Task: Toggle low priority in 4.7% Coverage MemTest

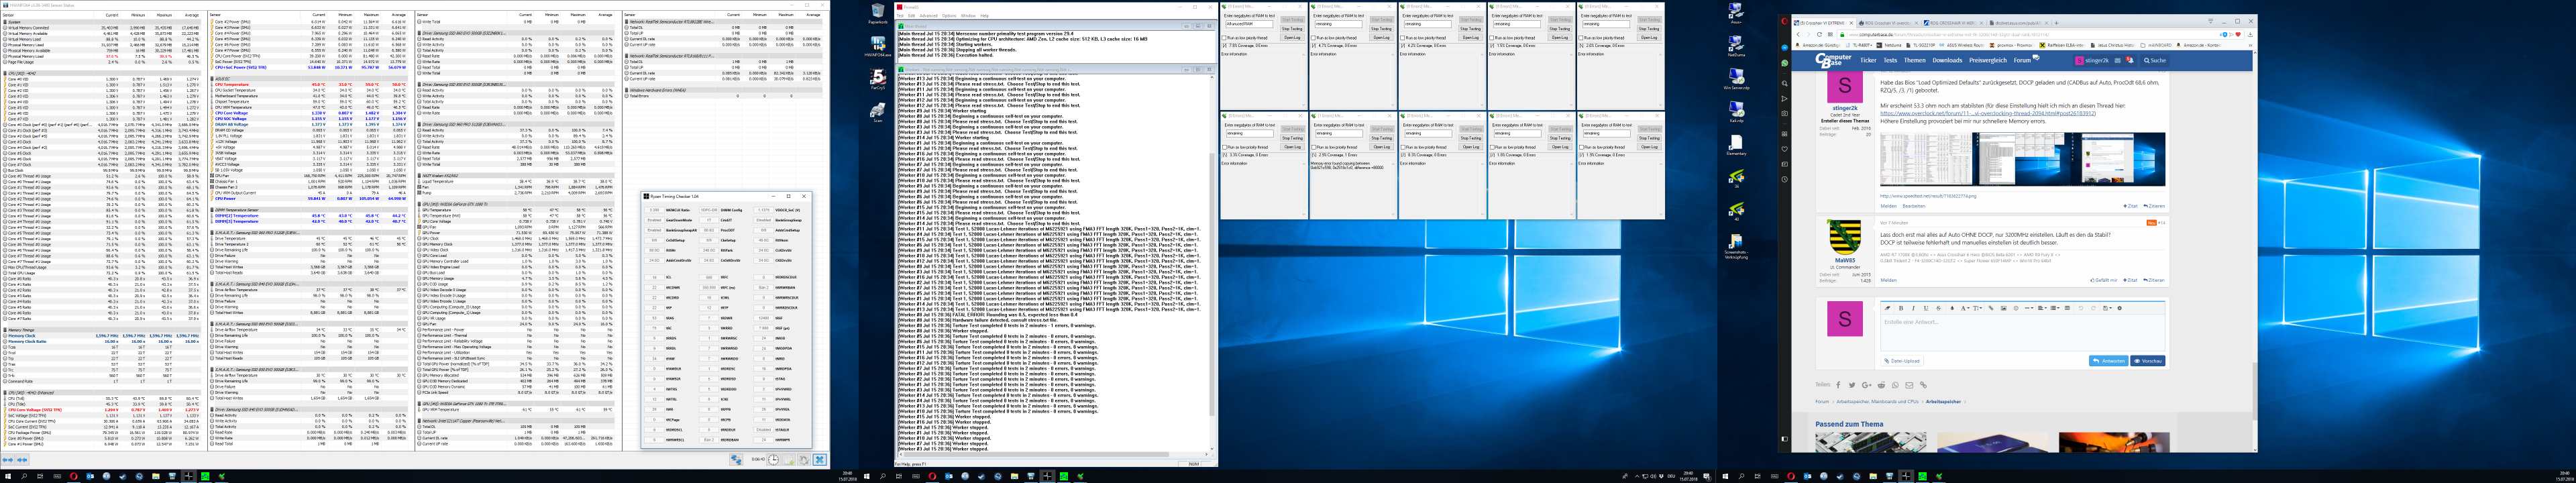Action: click(x=1313, y=38)
